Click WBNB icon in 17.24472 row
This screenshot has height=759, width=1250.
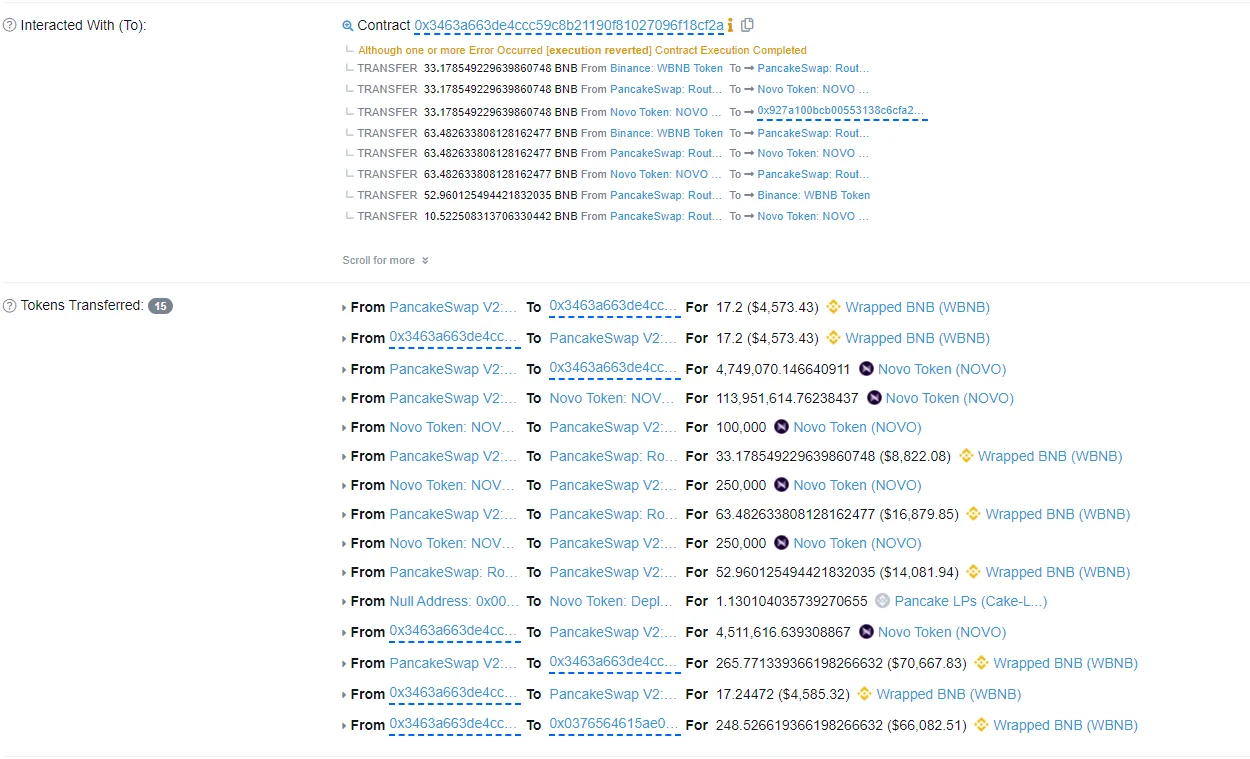[x=864, y=694]
